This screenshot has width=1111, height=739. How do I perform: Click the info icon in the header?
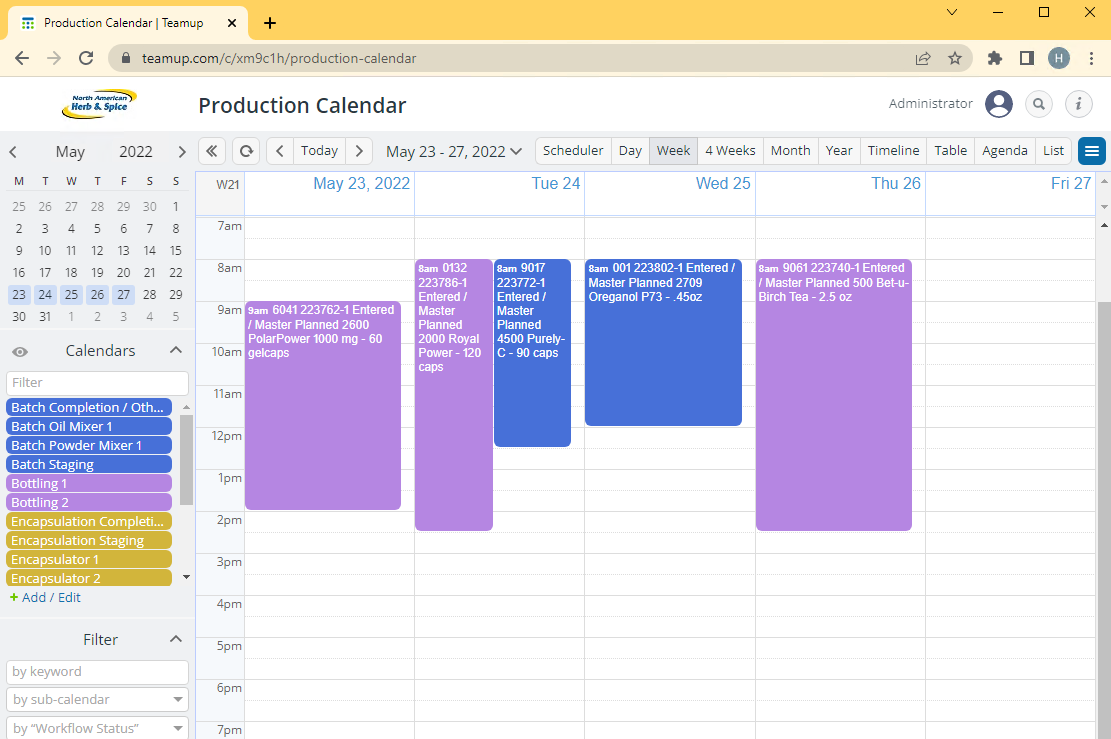point(1078,104)
